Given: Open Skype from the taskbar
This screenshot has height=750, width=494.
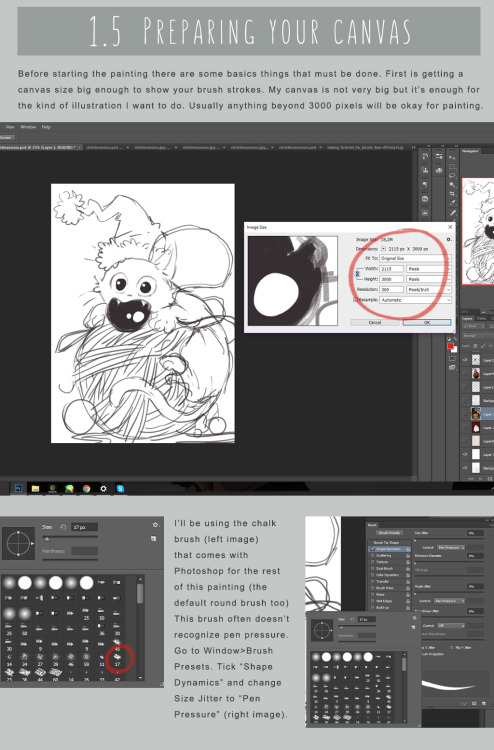Looking at the screenshot, I should pyautogui.click(x=120, y=488).
